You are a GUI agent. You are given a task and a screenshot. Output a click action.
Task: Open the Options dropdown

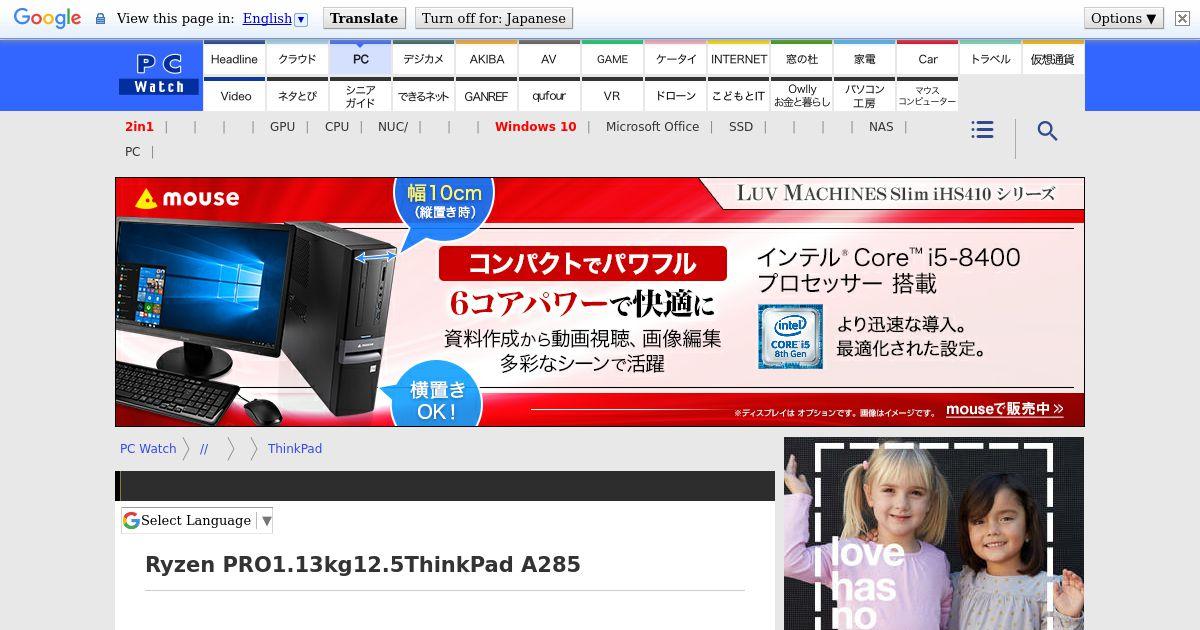[x=1124, y=18]
